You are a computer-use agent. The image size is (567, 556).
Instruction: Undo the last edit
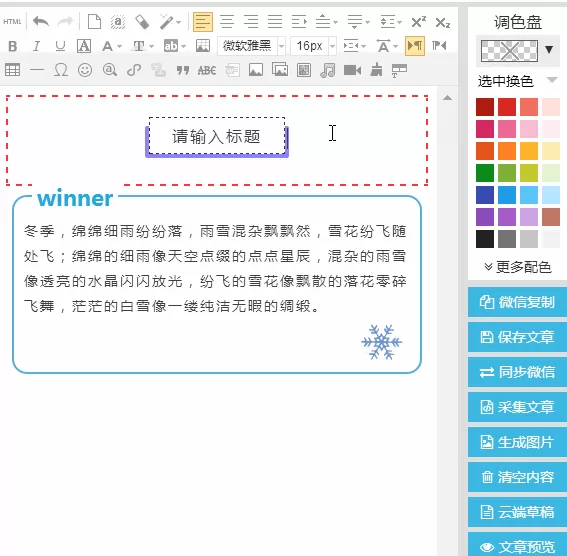point(41,22)
